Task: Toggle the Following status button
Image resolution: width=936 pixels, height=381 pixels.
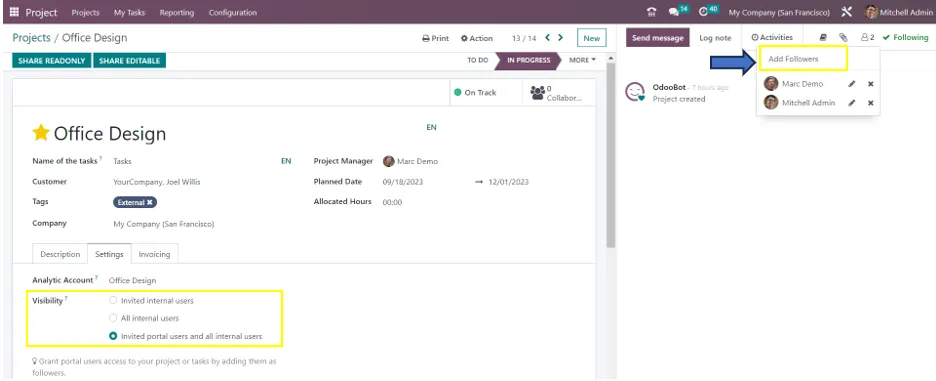Action: (x=905, y=38)
